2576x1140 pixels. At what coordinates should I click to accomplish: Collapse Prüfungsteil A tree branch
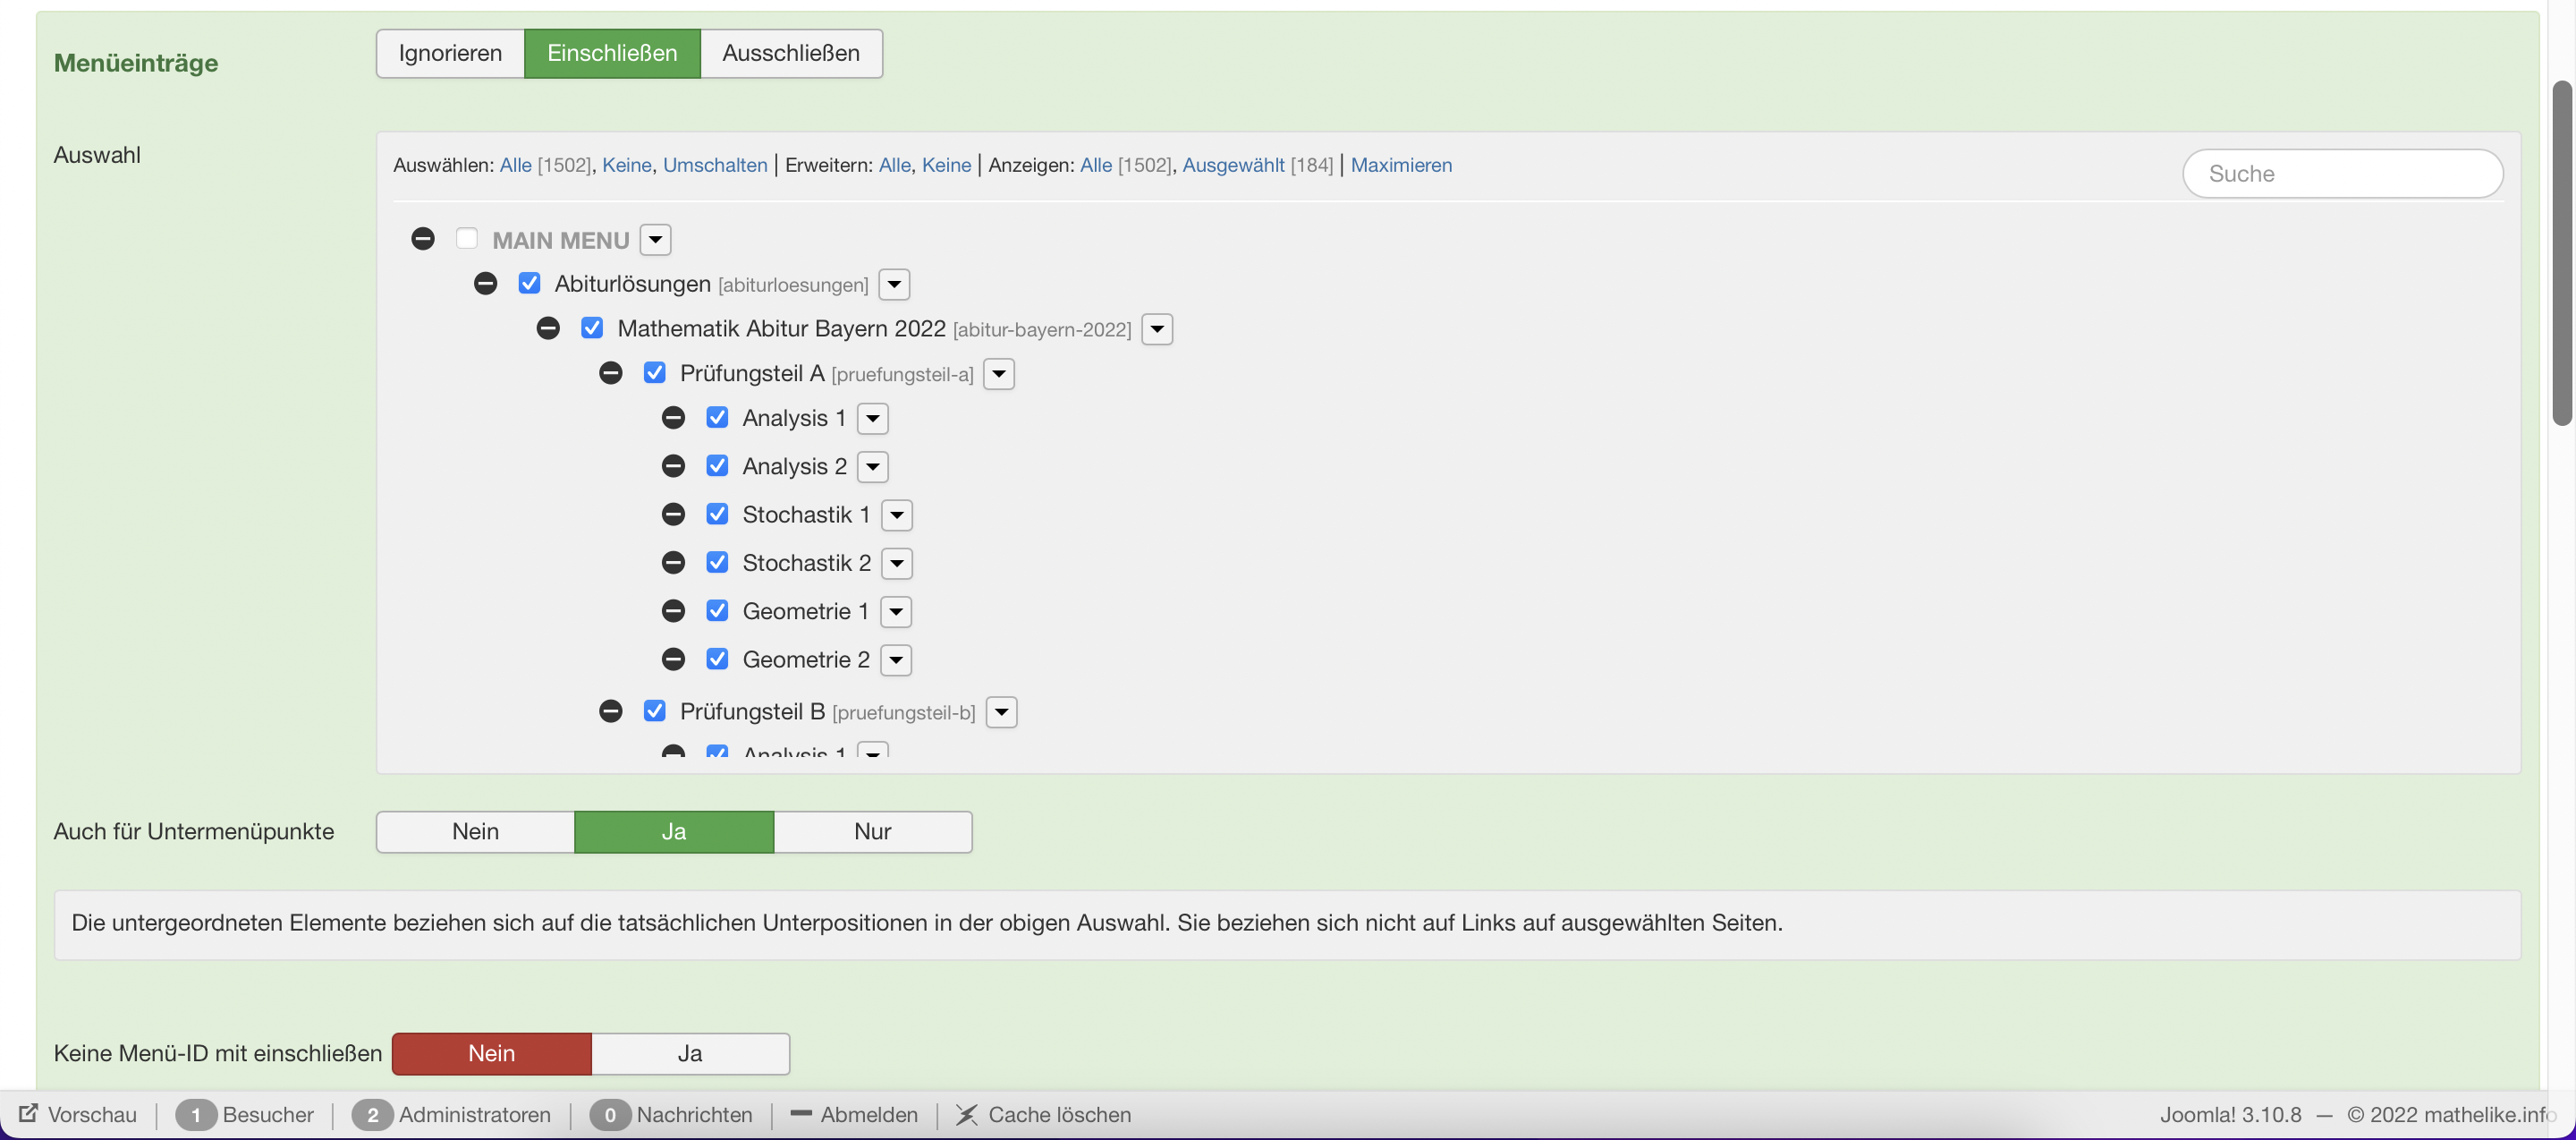611,373
